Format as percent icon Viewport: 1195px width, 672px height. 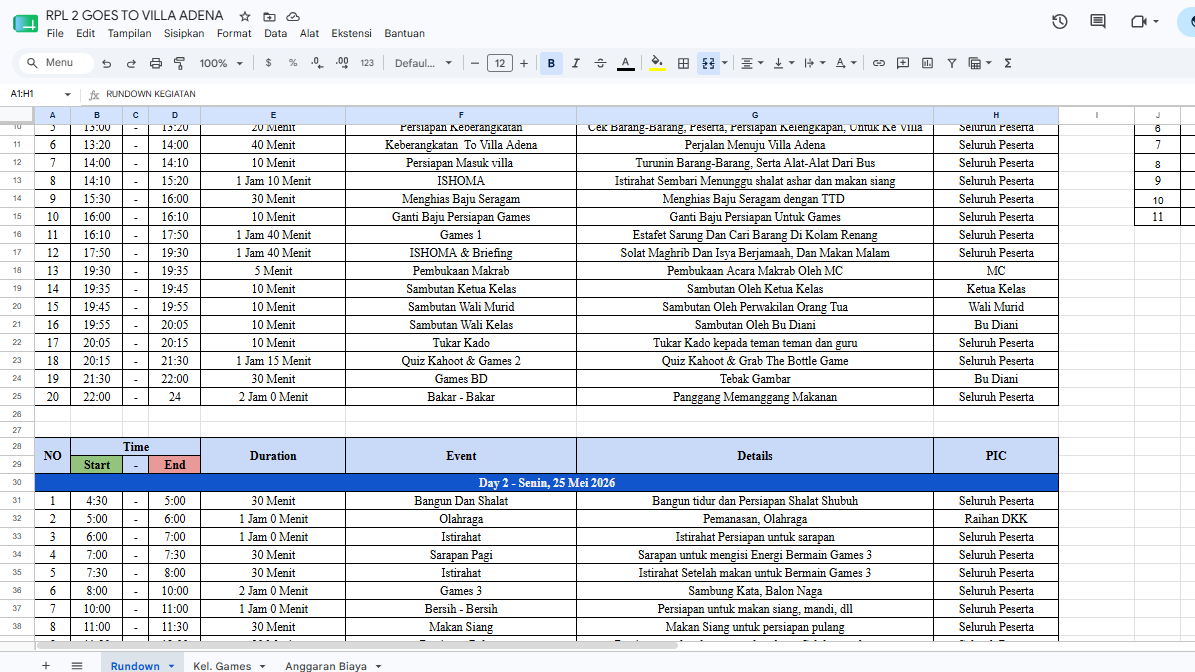pos(293,63)
